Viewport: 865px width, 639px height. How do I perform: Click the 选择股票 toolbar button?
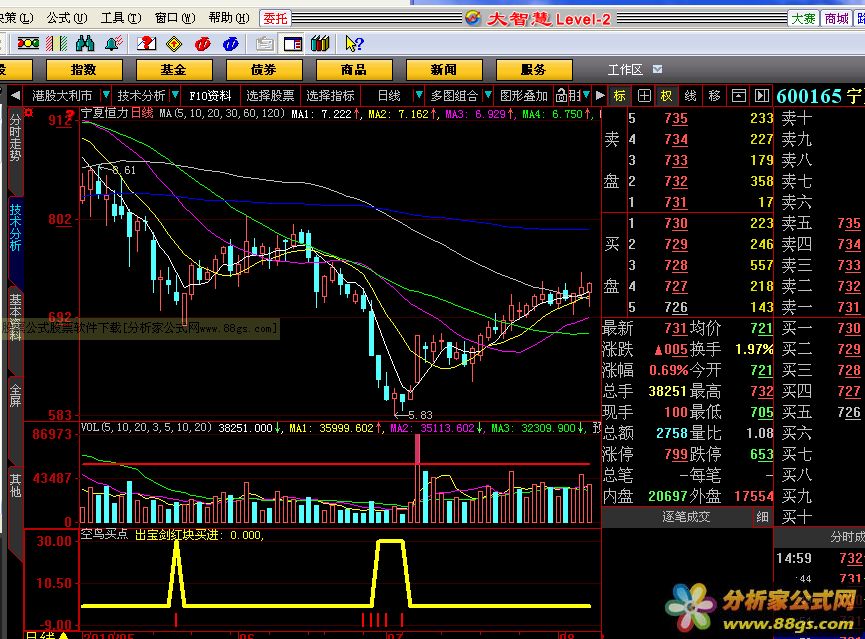click(x=270, y=96)
